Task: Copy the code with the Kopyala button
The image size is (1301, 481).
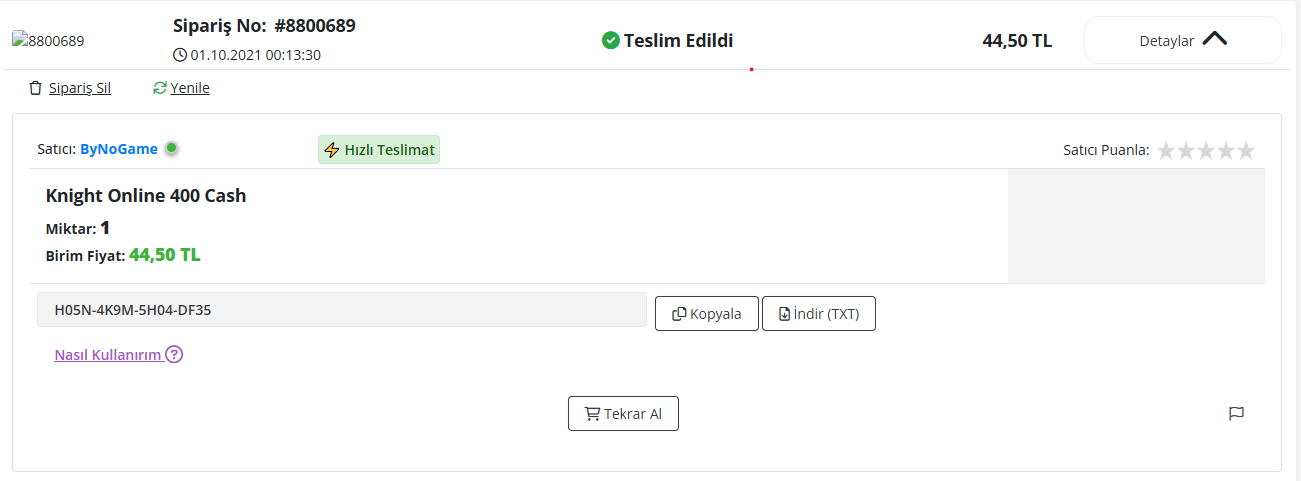Action: tap(707, 313)
